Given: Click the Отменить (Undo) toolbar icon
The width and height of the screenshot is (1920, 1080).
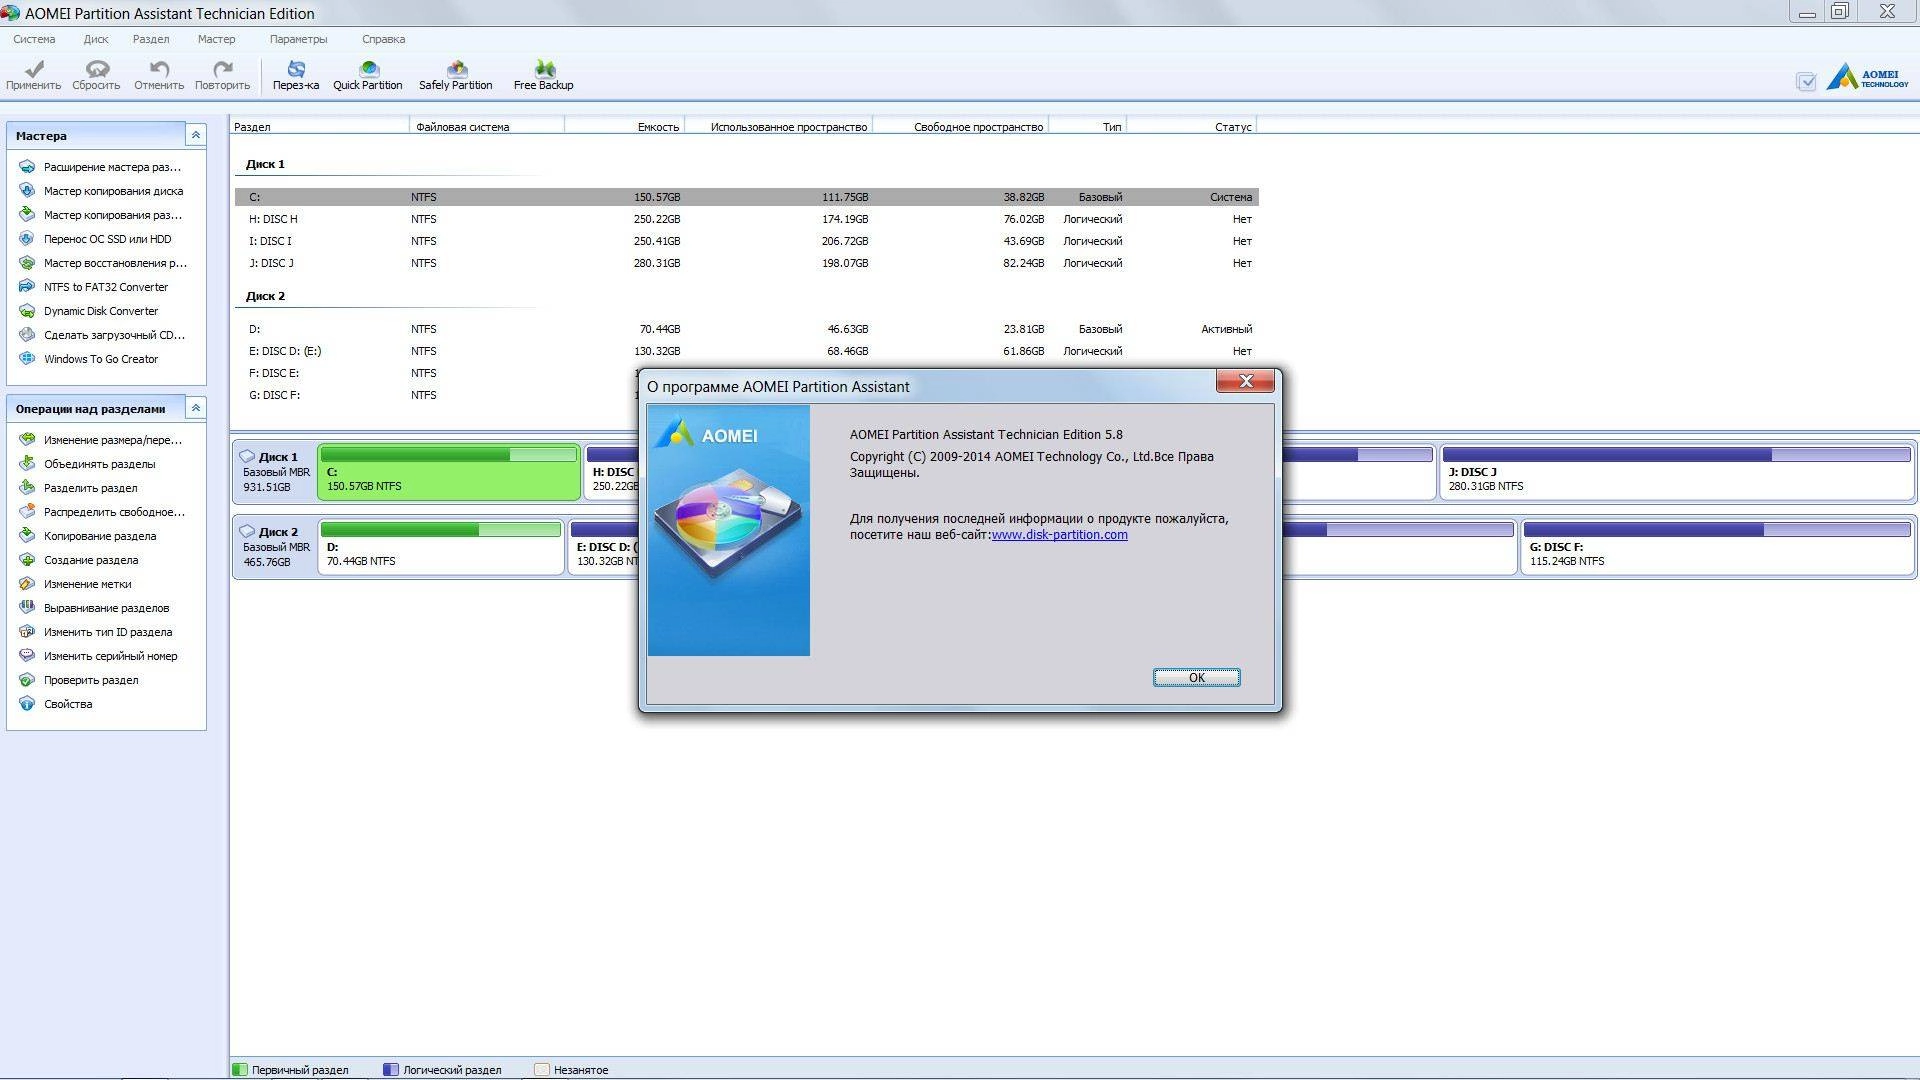Looking at the screenshot, I should 159,75.
